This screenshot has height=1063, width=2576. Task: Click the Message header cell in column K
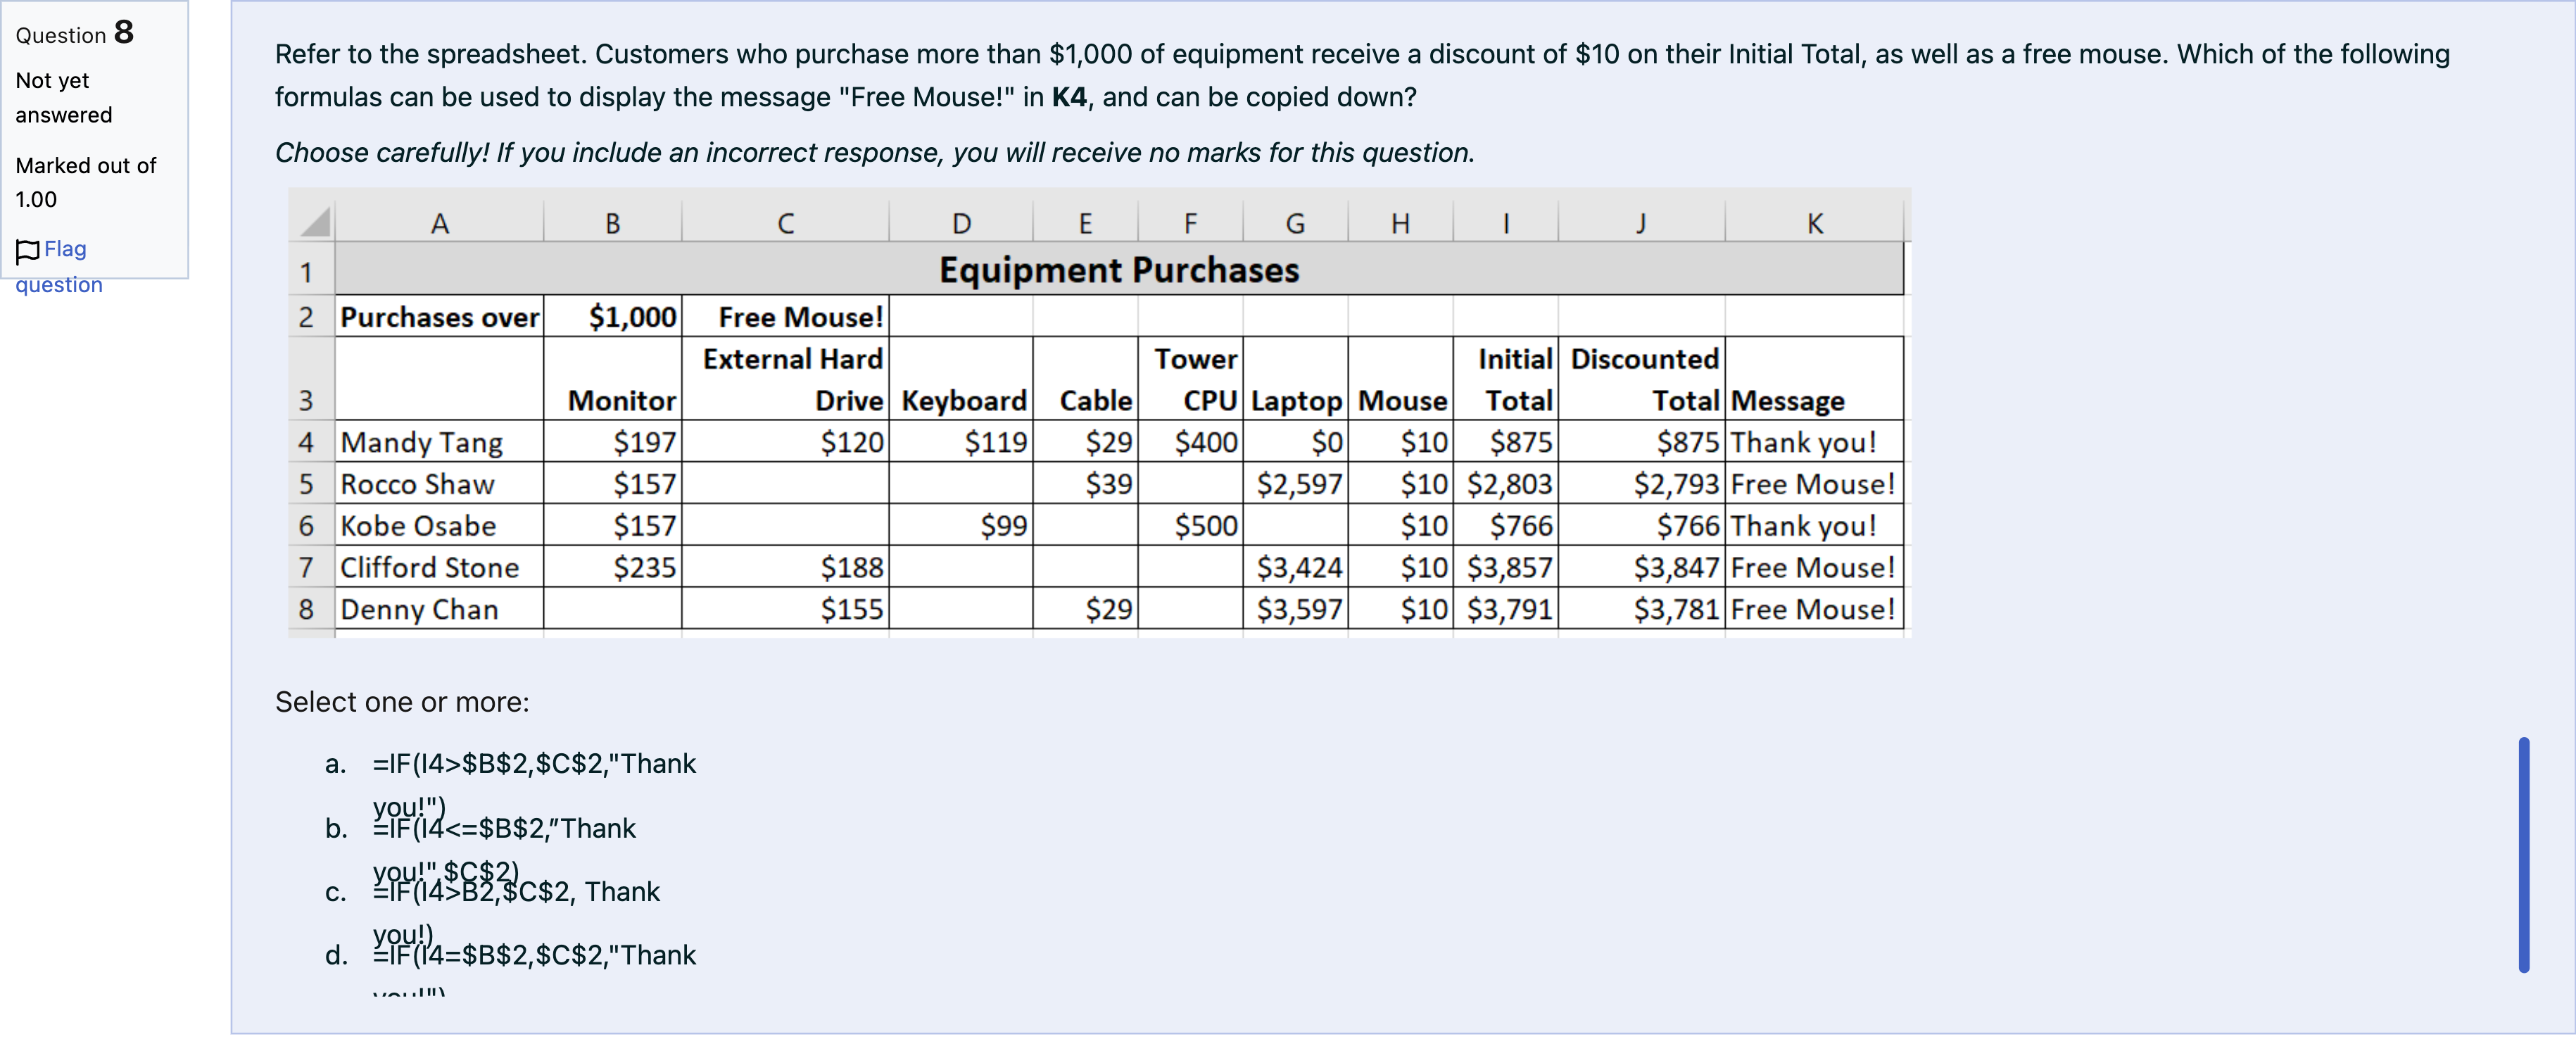(x=1814, y=379)
